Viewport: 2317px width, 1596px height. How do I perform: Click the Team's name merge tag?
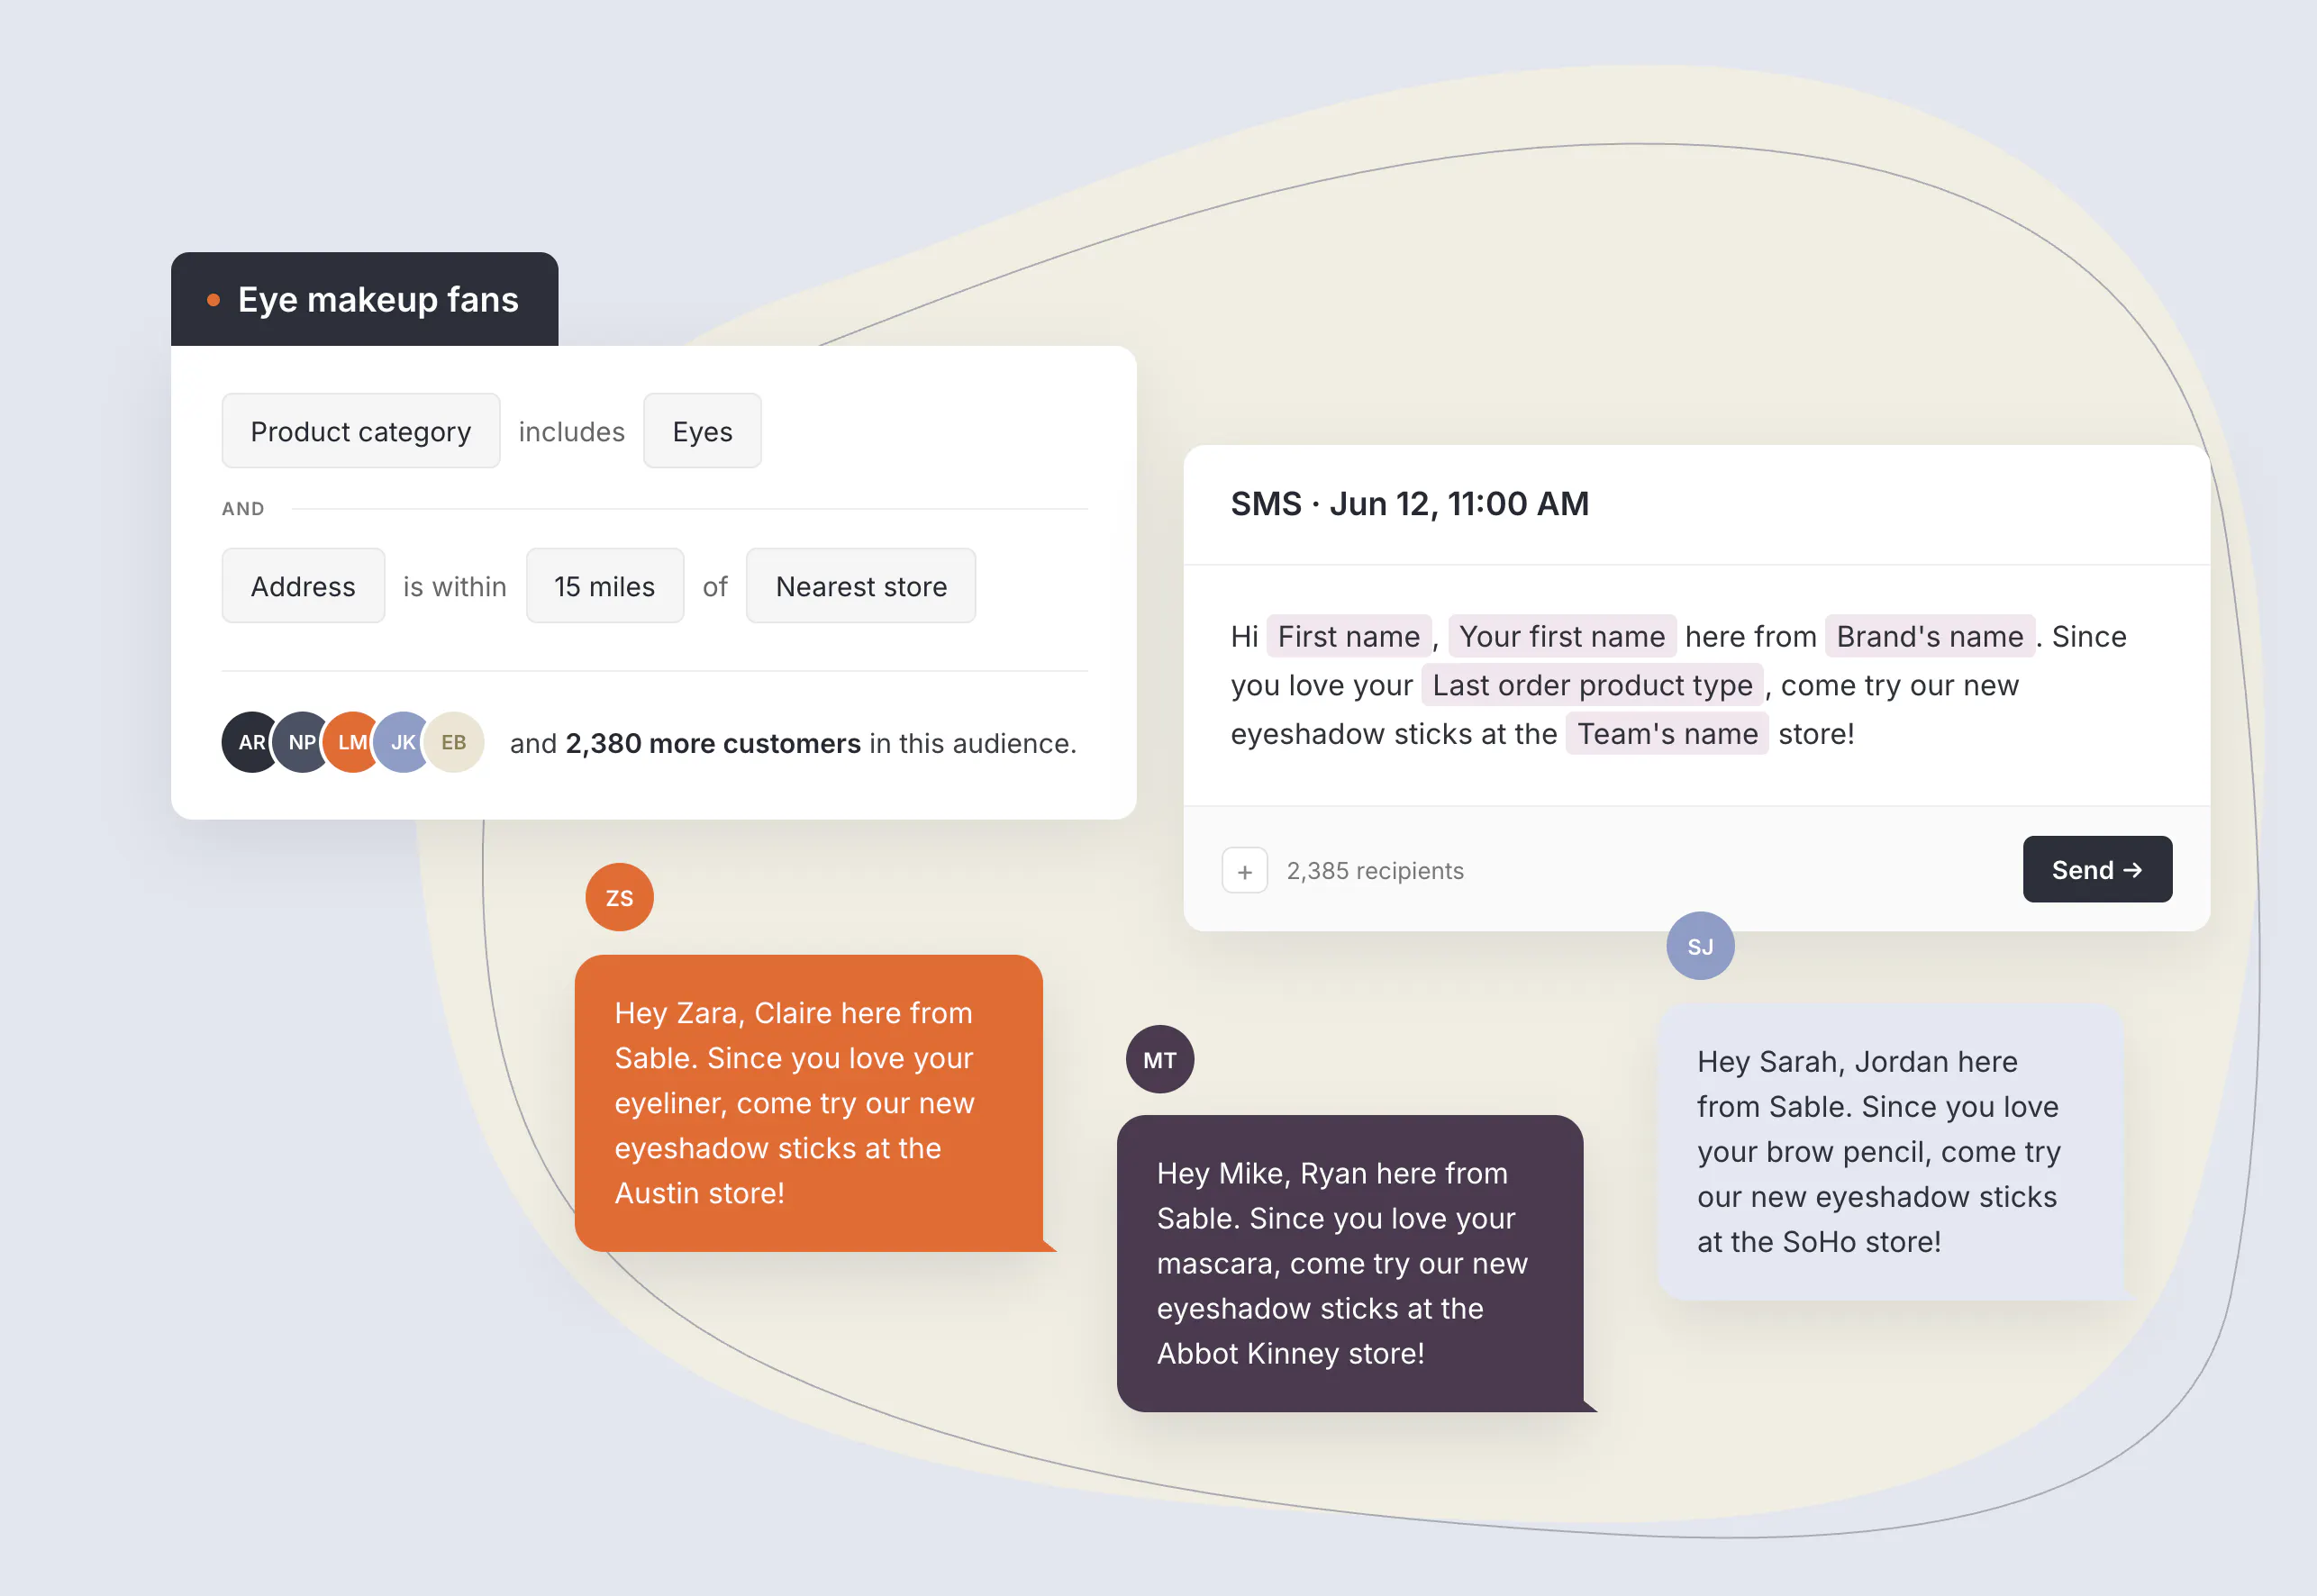[1667, 733]
